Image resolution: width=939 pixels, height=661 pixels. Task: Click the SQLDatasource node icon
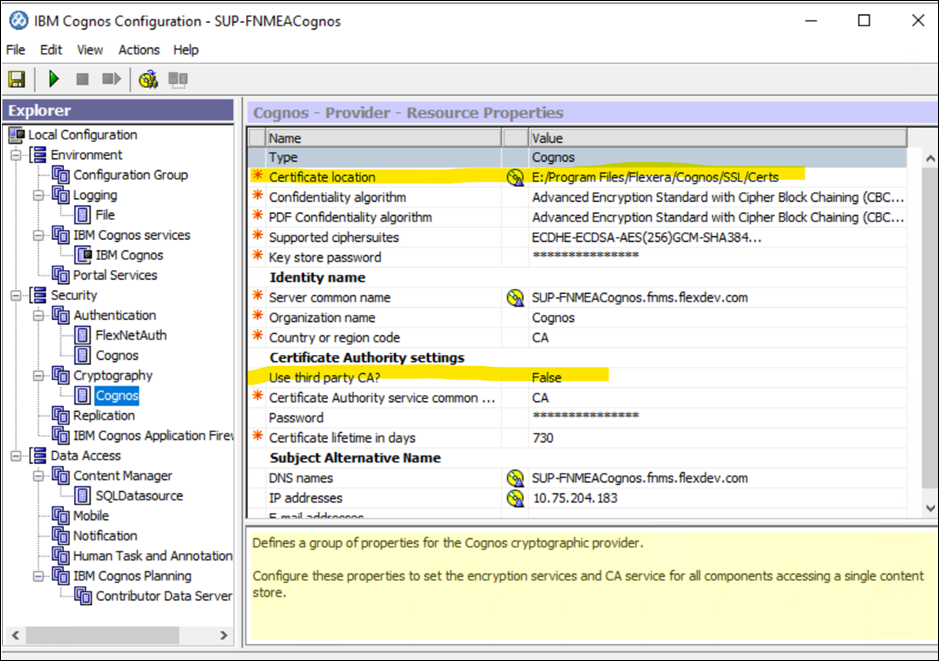pyautogui.click(x=83, y=496)
